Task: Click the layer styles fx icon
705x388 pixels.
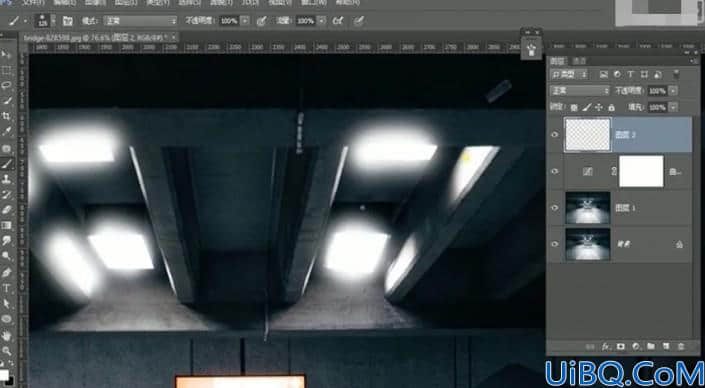Action: 606,346
